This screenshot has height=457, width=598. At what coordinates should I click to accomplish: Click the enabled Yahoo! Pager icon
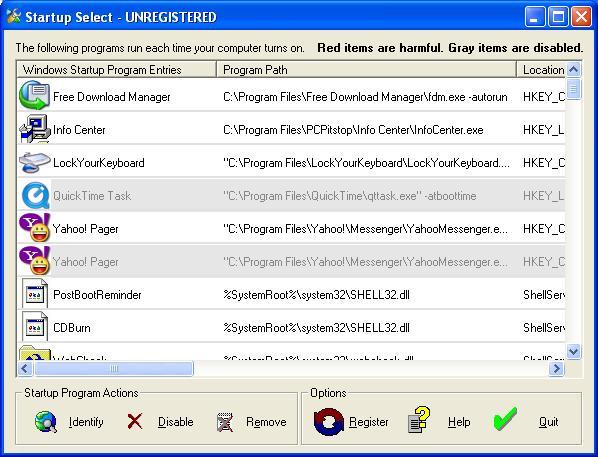35,228
